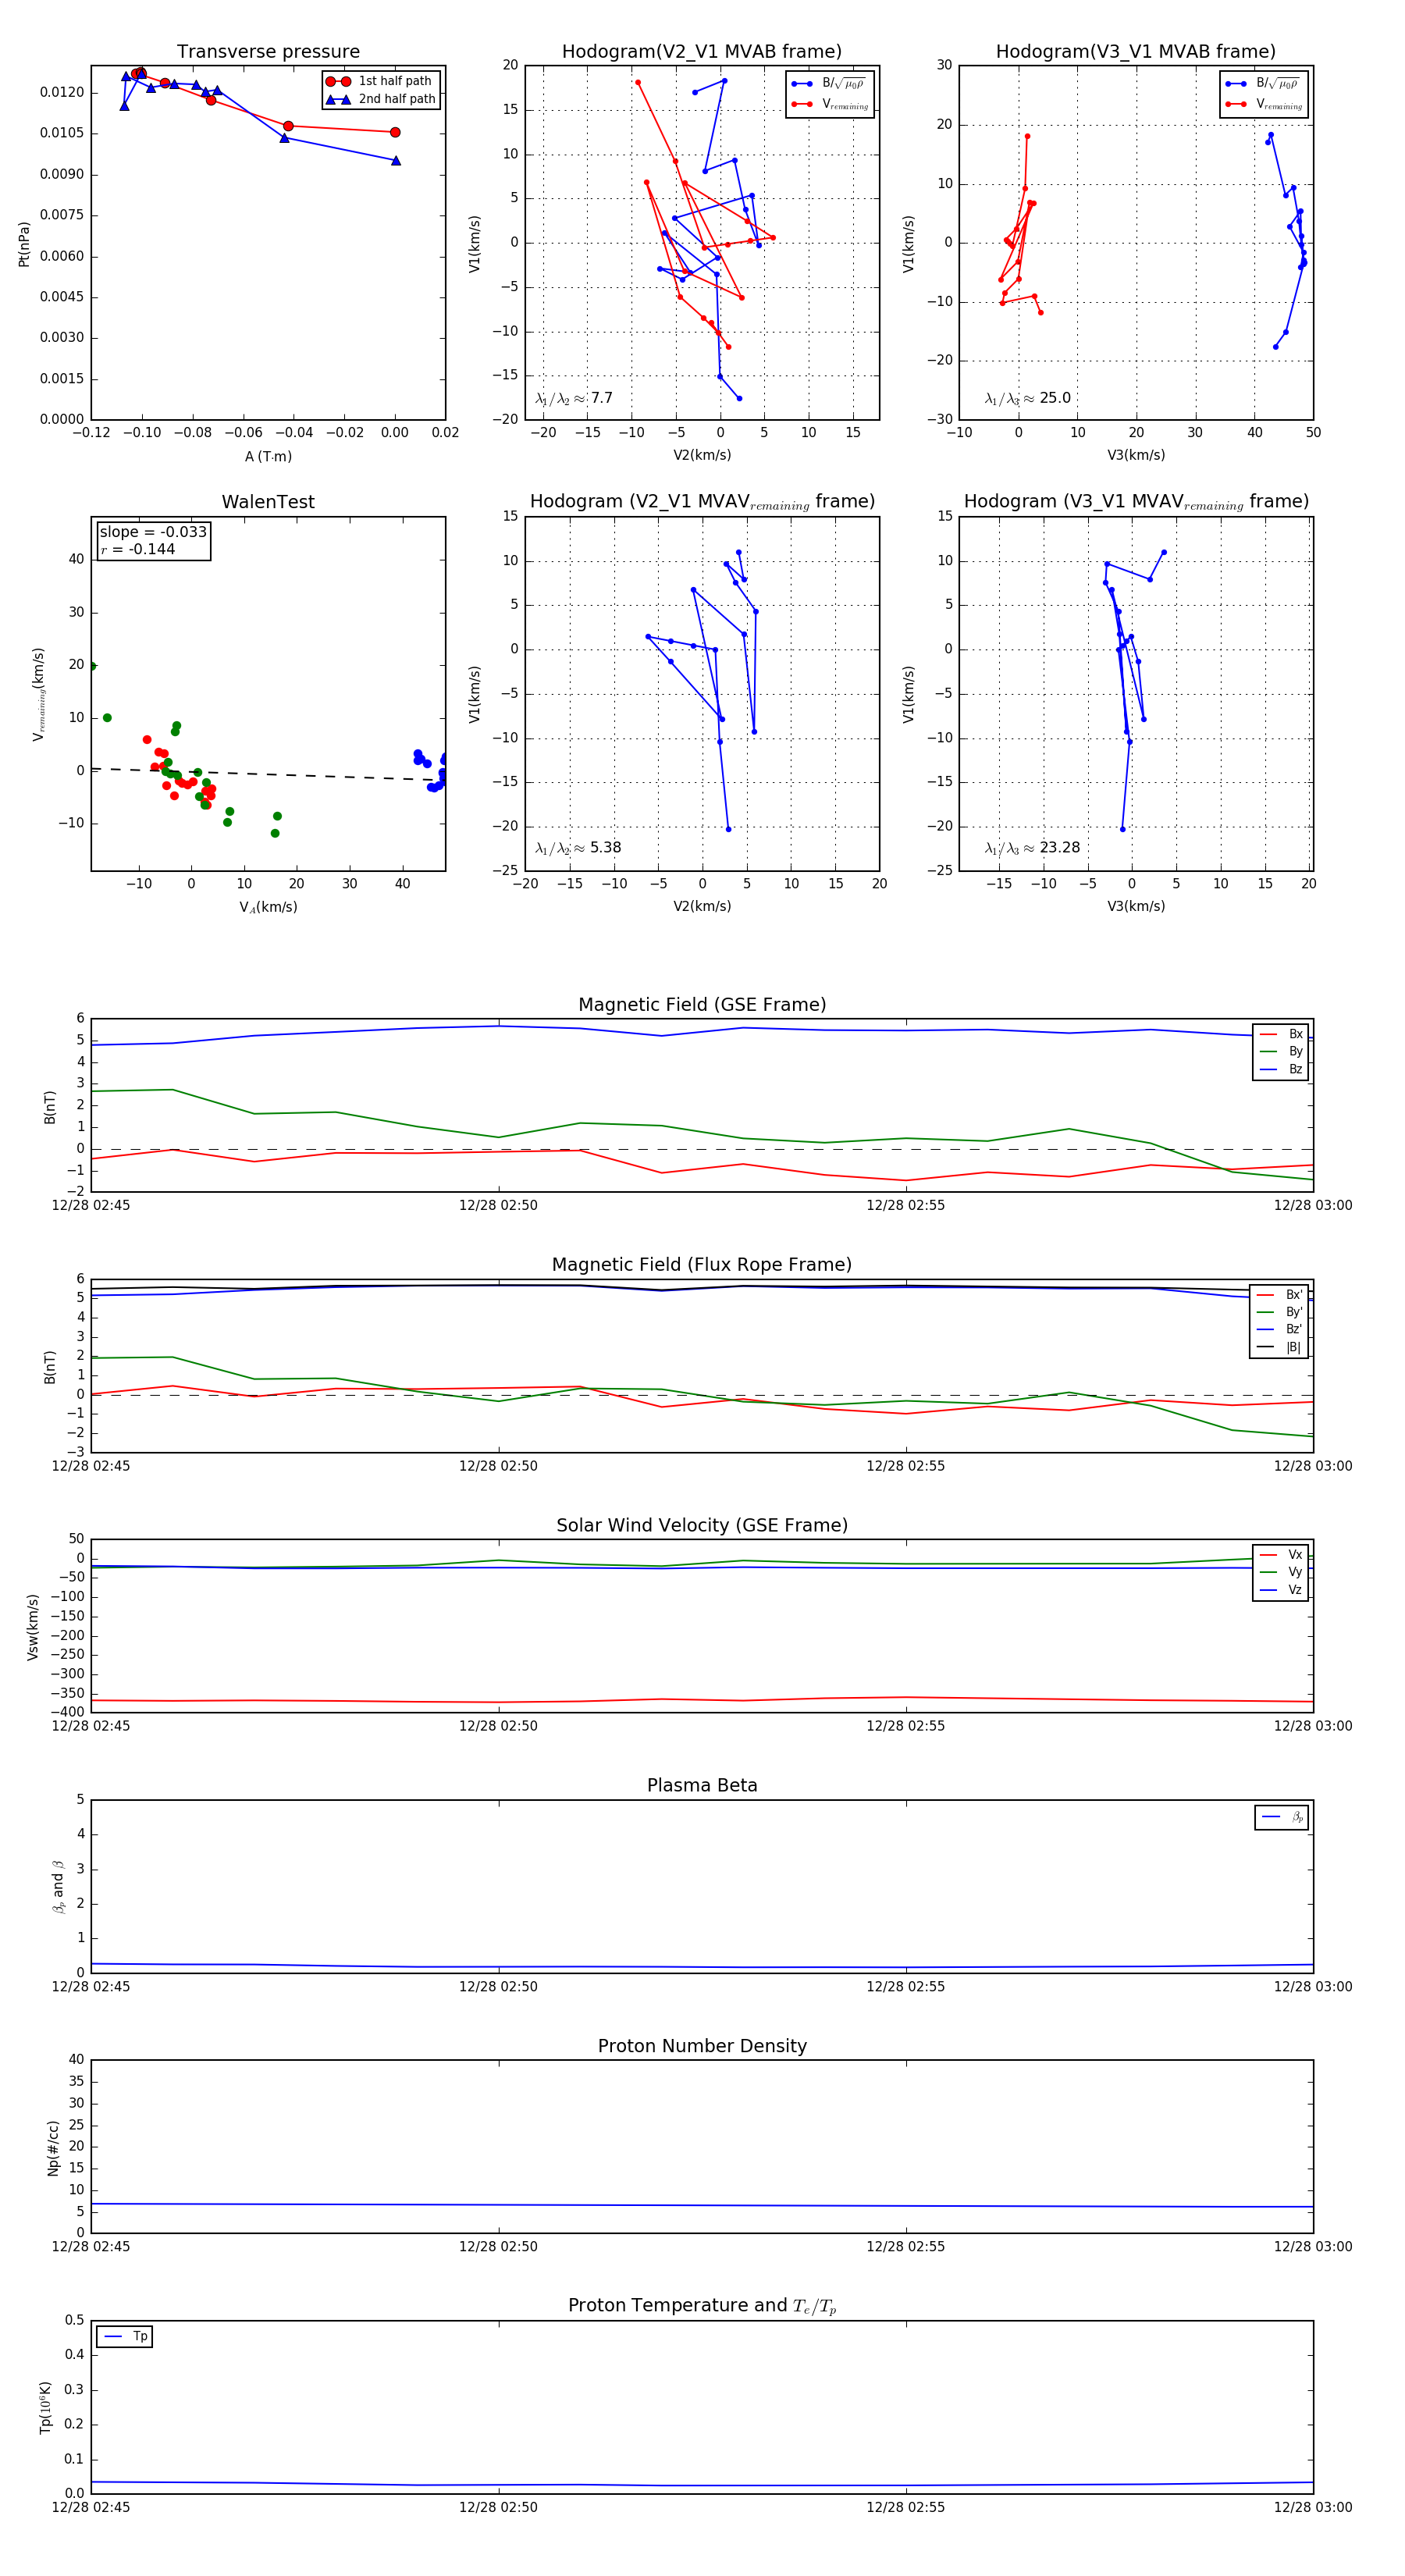The height and width of the screenshot is (2576, 1405).
Task: Click the βp legend entry in Plasma Beta
Action: click(1282, 1817)
